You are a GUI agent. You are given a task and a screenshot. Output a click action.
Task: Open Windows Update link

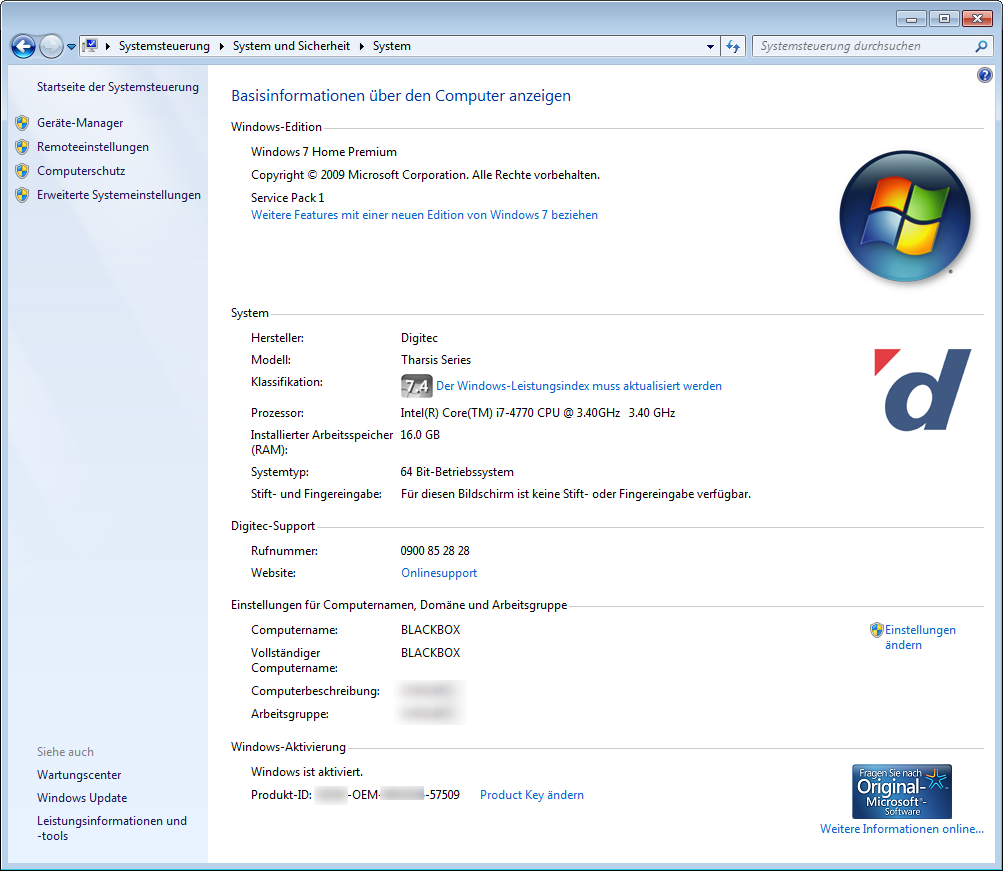point(82,798)
